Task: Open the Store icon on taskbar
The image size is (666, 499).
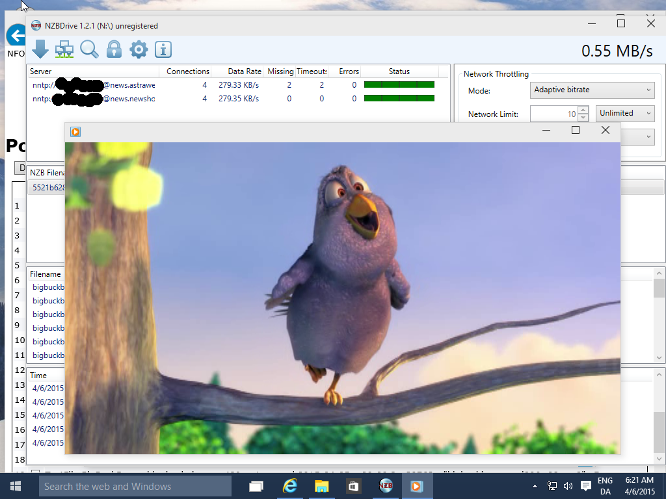Action: click(x=353, y=486)
